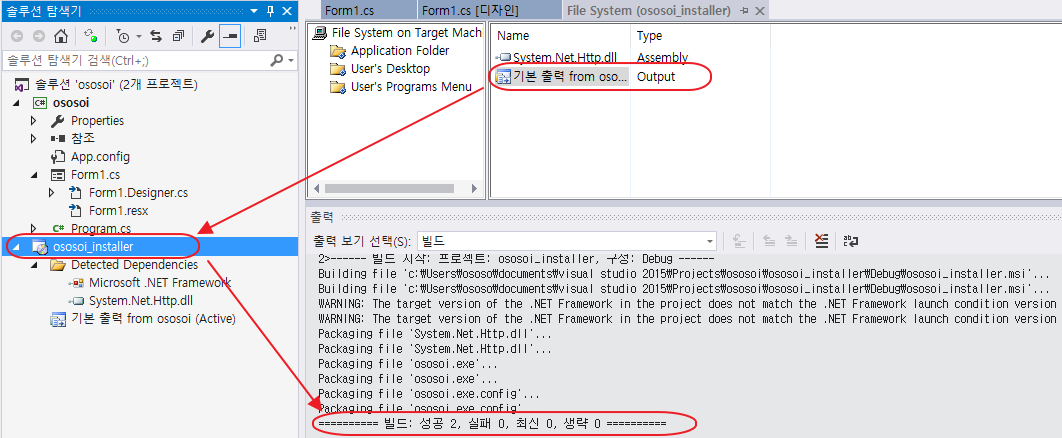
Task: Open search options dropdown arrow
Action: coord(291,60)
